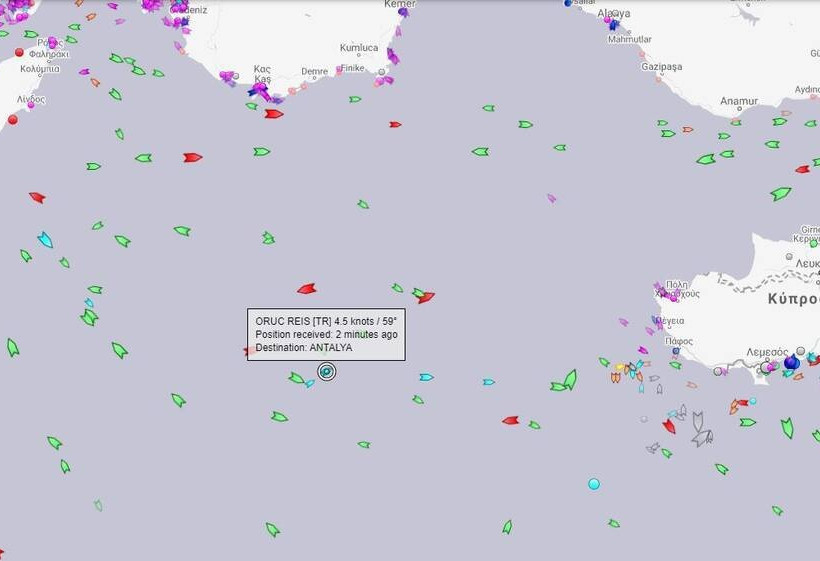Click the Kumluca town label
The image size is (820, 561).
pyautogui.click(x=359, y=47)
